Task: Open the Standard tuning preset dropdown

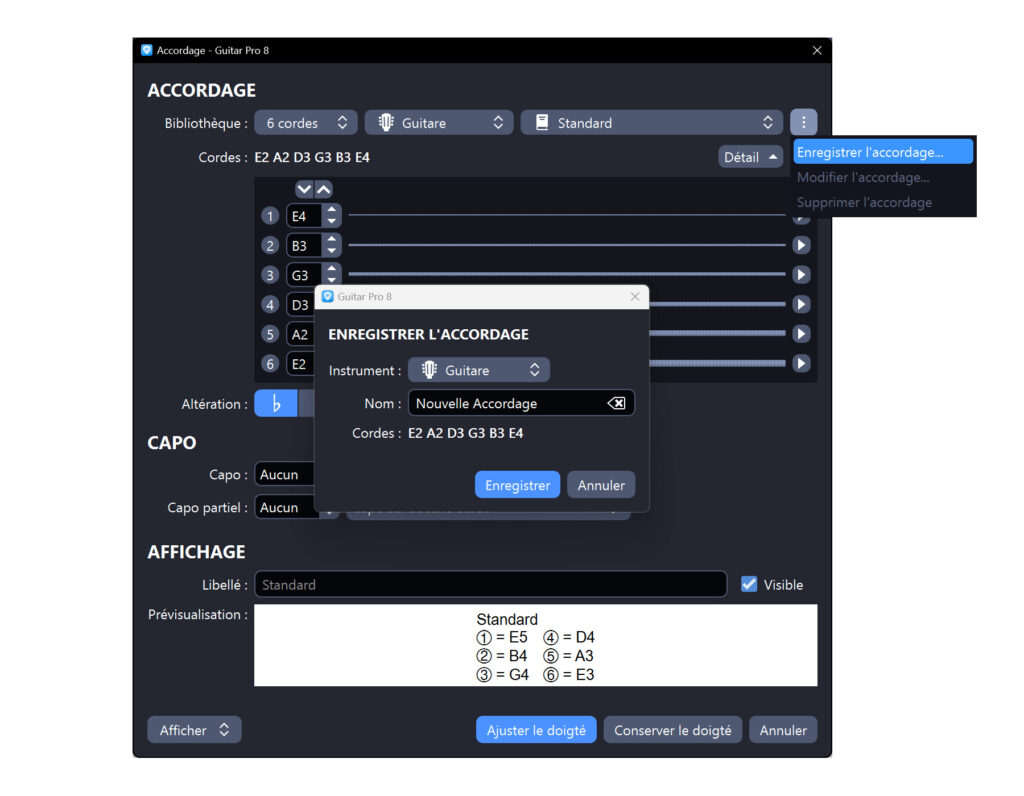Action: [651, 123]
